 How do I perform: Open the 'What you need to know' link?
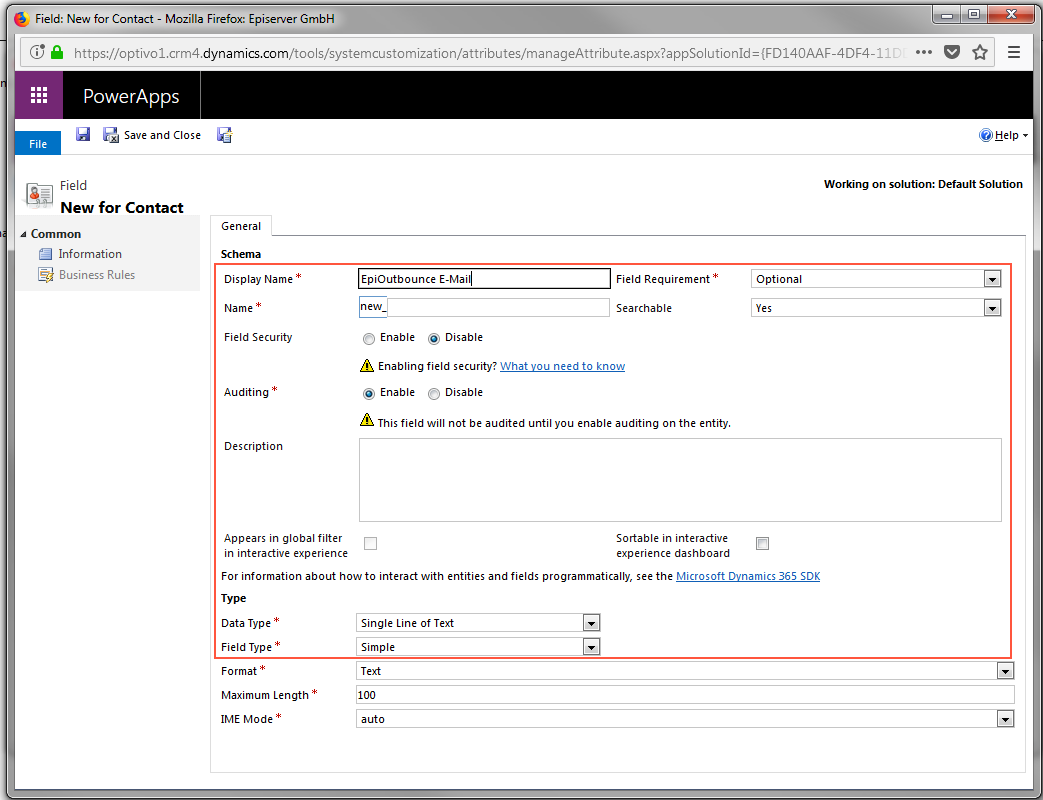point(562,366)
